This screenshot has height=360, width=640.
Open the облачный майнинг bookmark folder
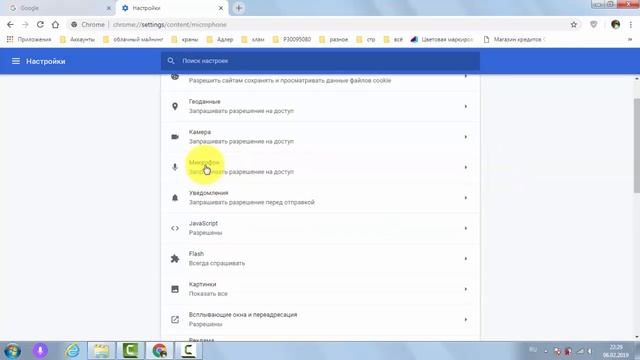coord(133,39)
